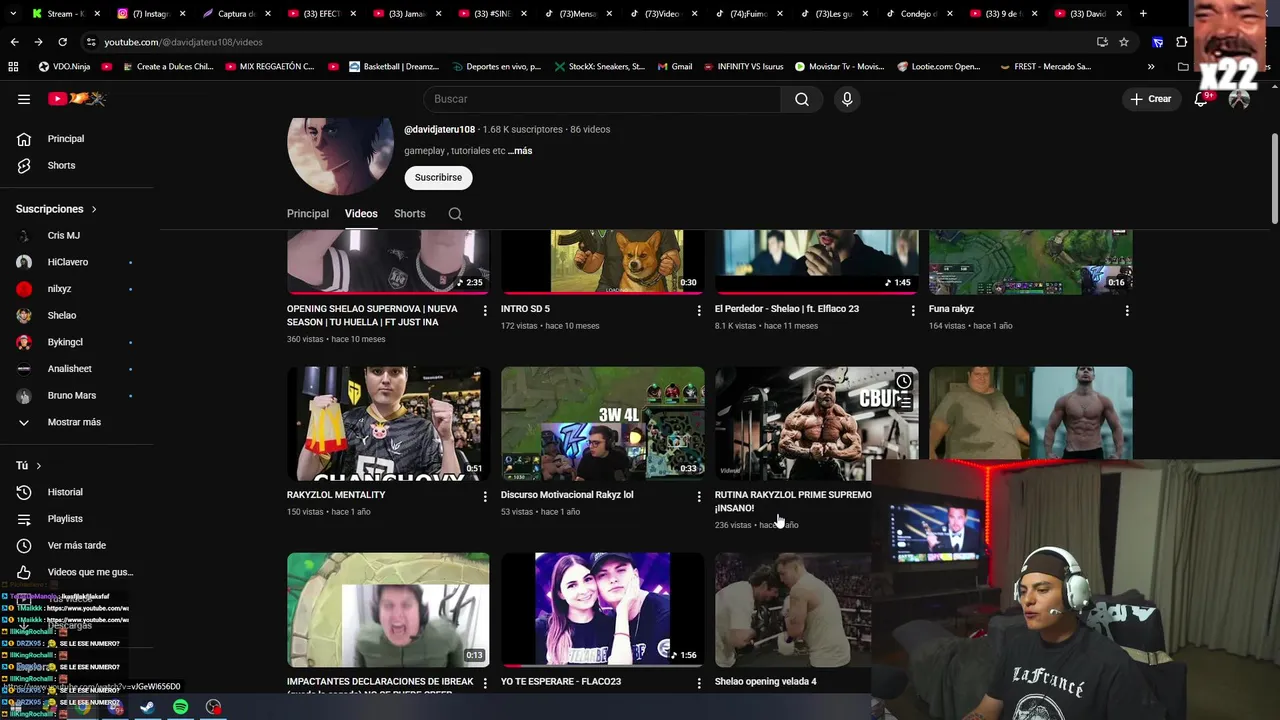
Task: Open the YouTube guide hamburger menu
Action: [x=24, y=99]
